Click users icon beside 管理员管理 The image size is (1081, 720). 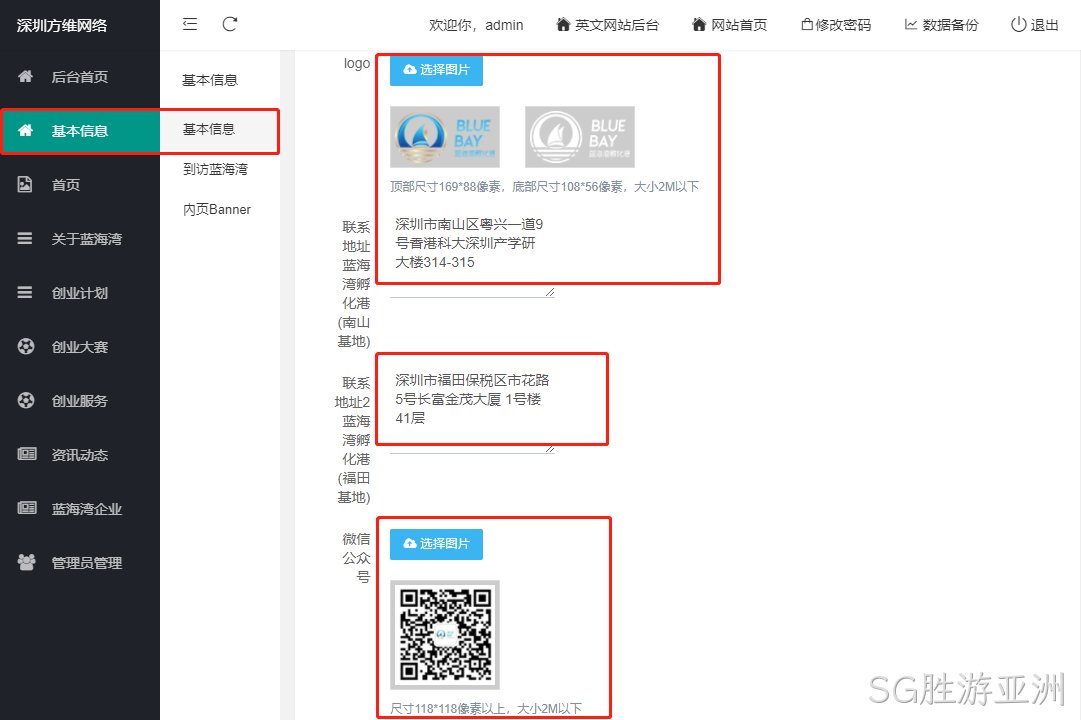[26, 562]
